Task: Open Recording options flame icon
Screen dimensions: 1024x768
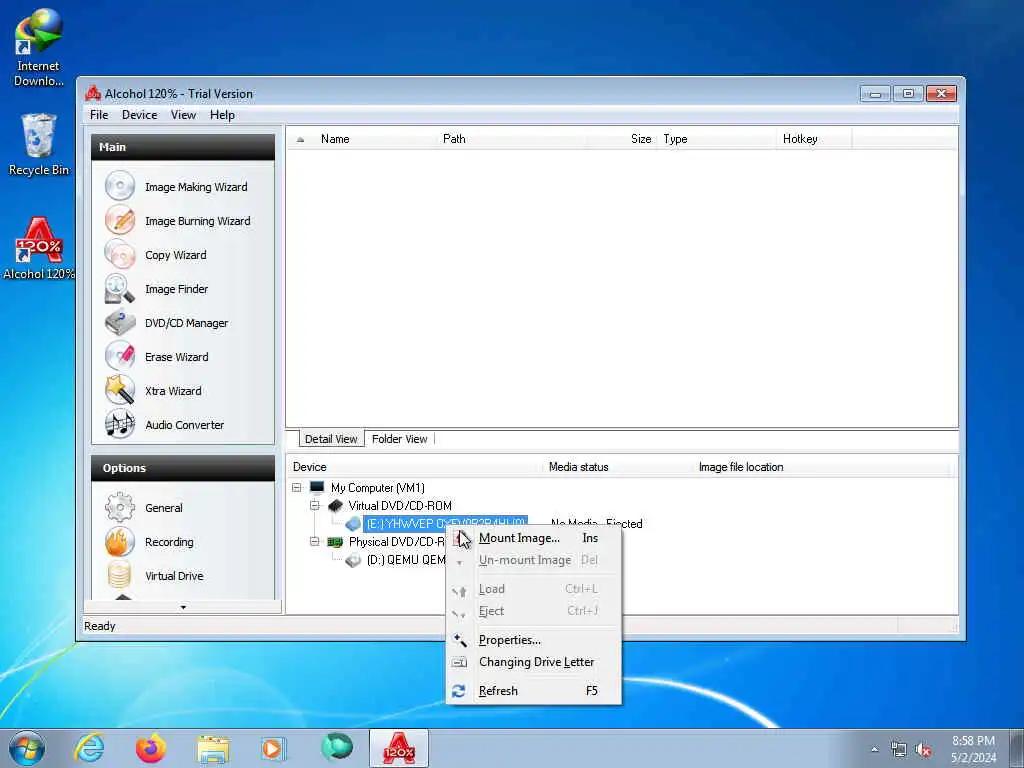Action: tap(120, 541)
